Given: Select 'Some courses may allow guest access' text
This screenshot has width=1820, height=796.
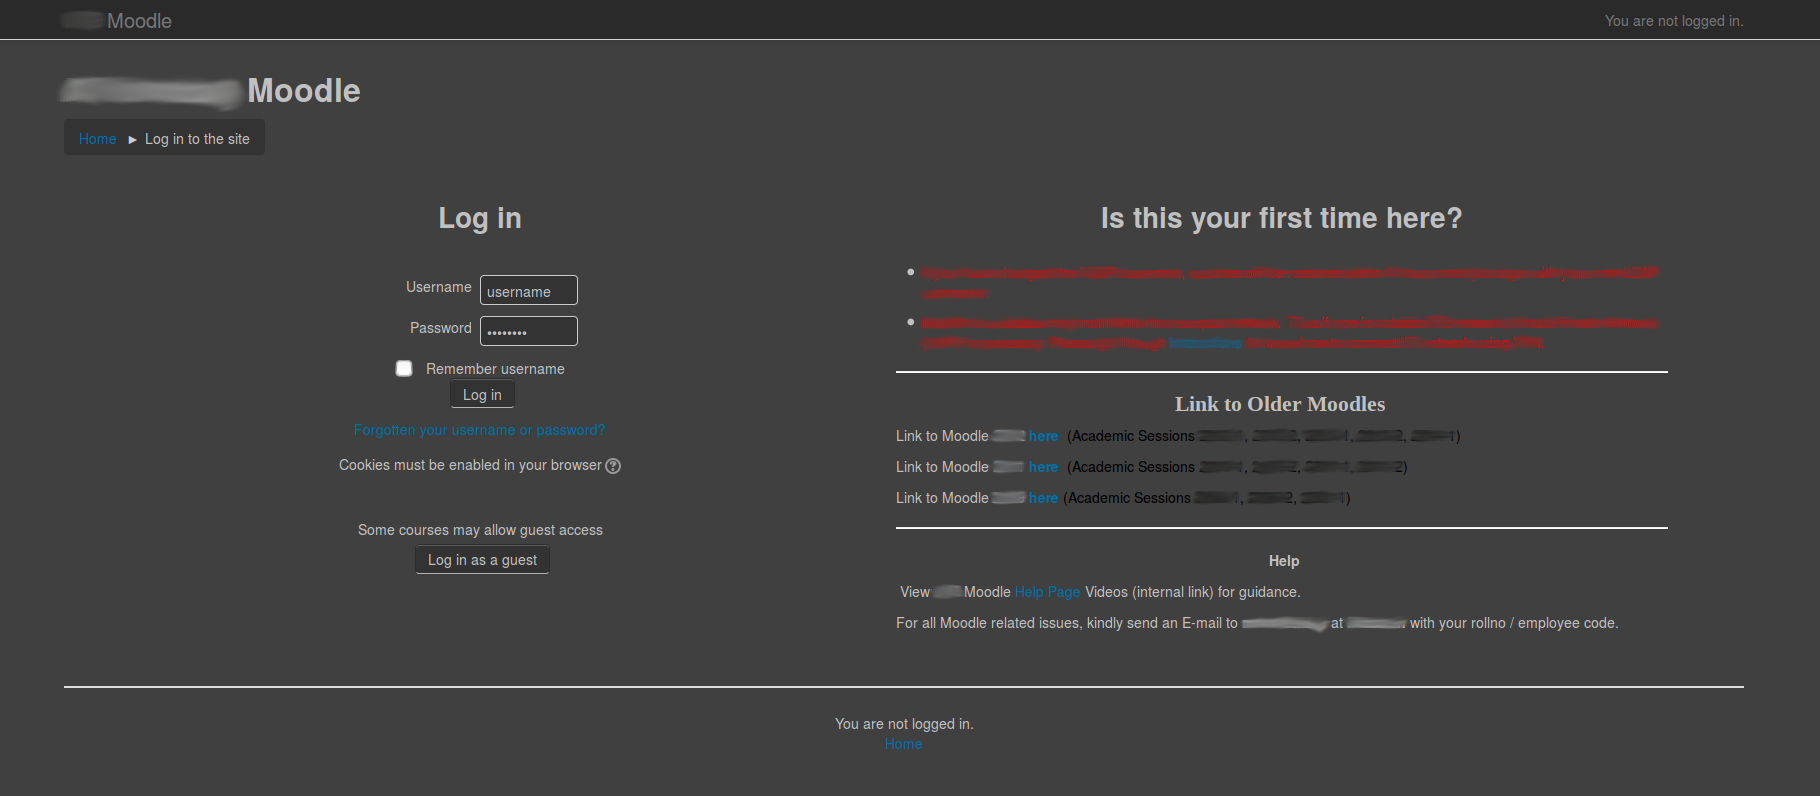Looking at the screenshot, I should tap(480, 530).
